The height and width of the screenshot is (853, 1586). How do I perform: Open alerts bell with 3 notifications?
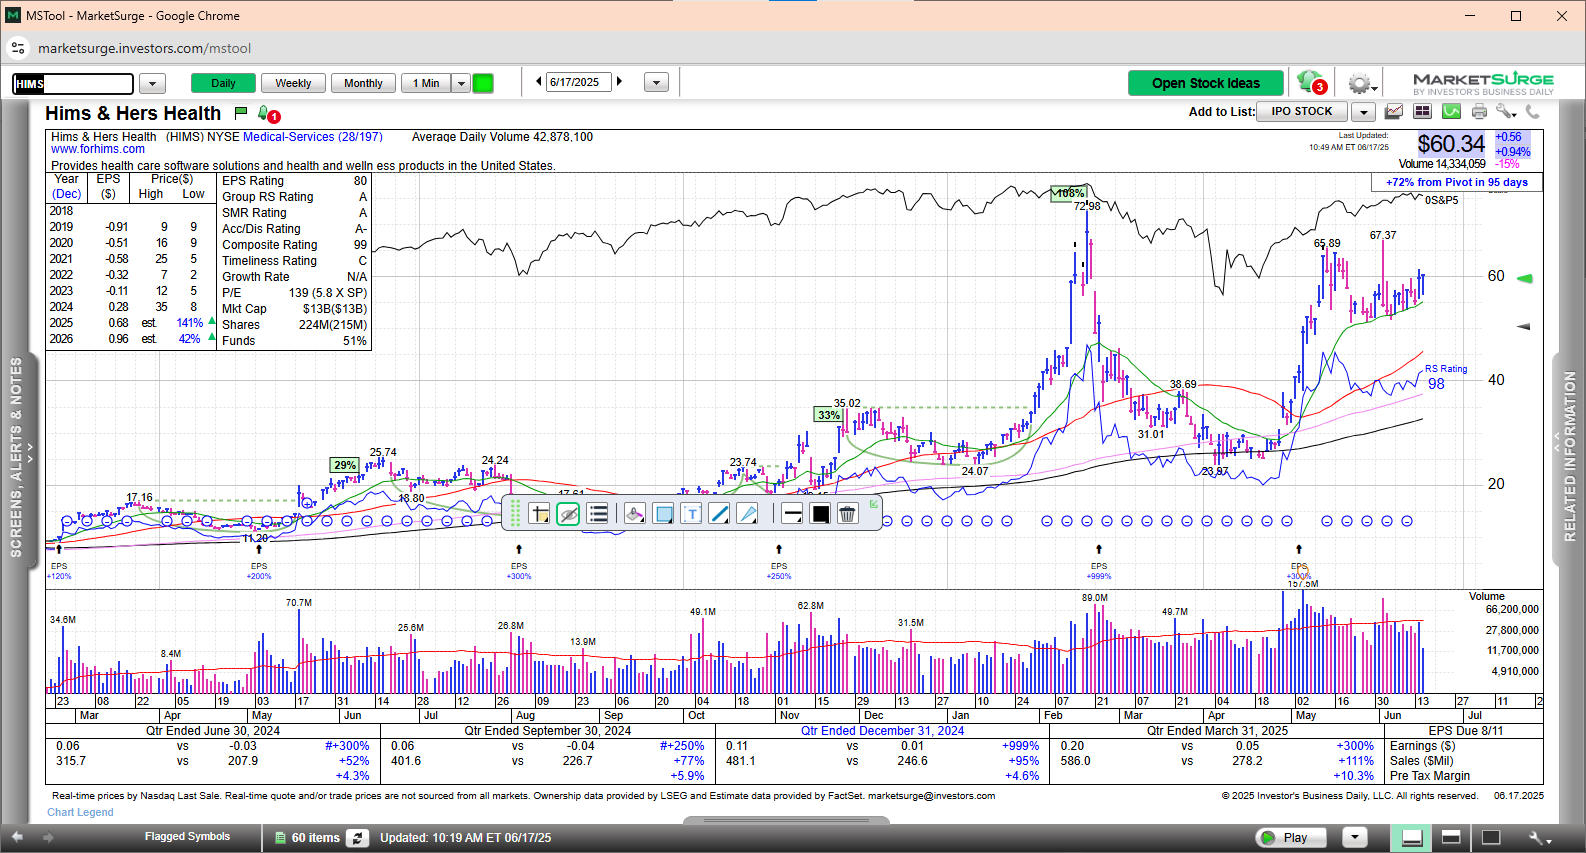point(1311,83)
